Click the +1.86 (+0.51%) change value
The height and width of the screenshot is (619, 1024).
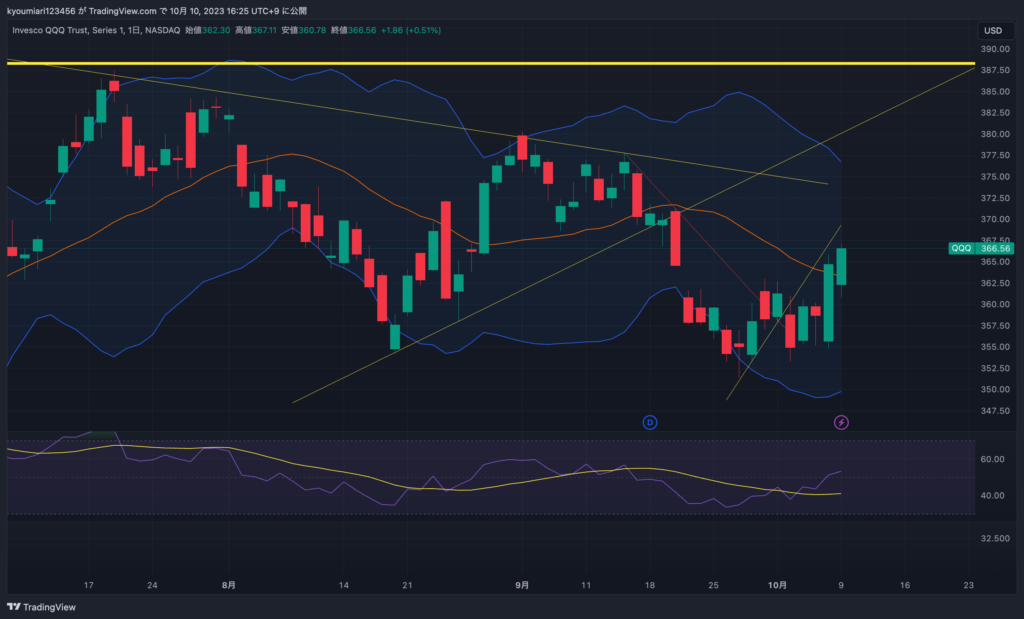coord(411,30)
